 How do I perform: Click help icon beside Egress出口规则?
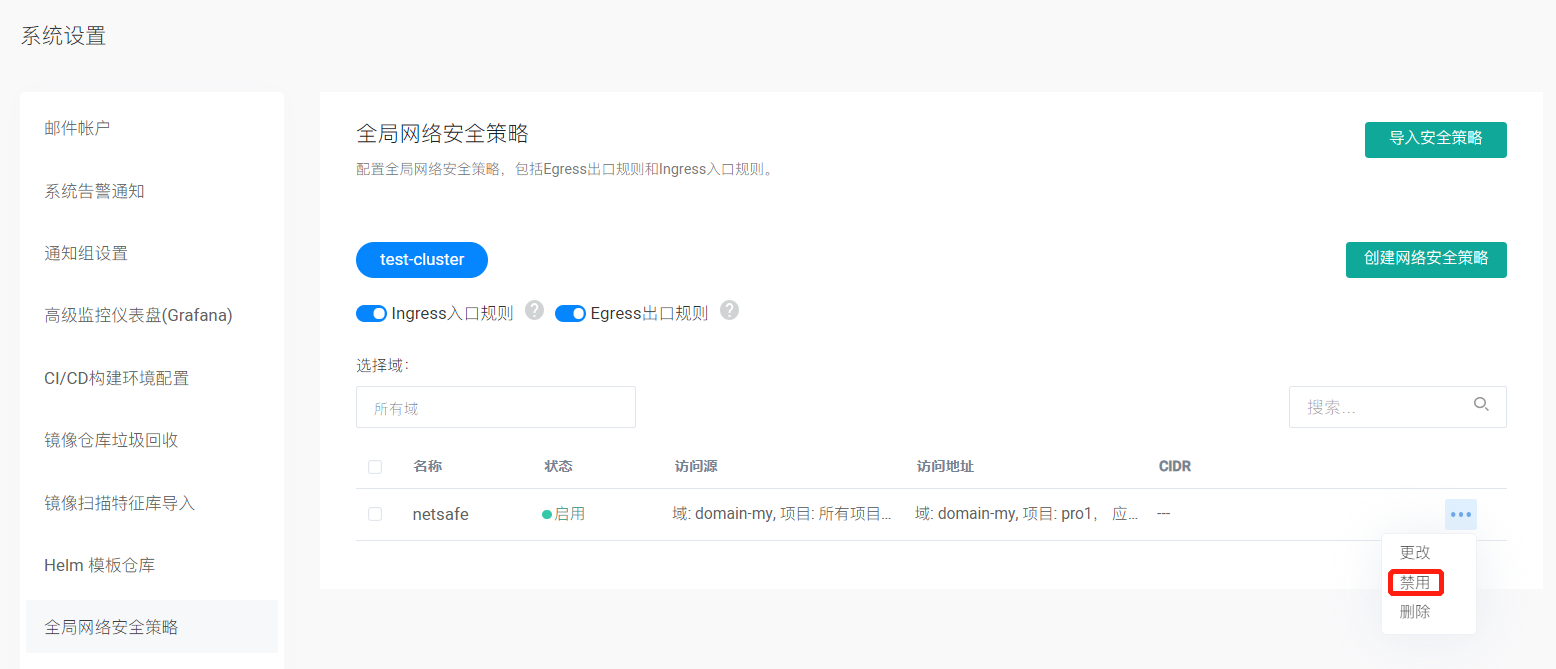click(x=730, y=310)
